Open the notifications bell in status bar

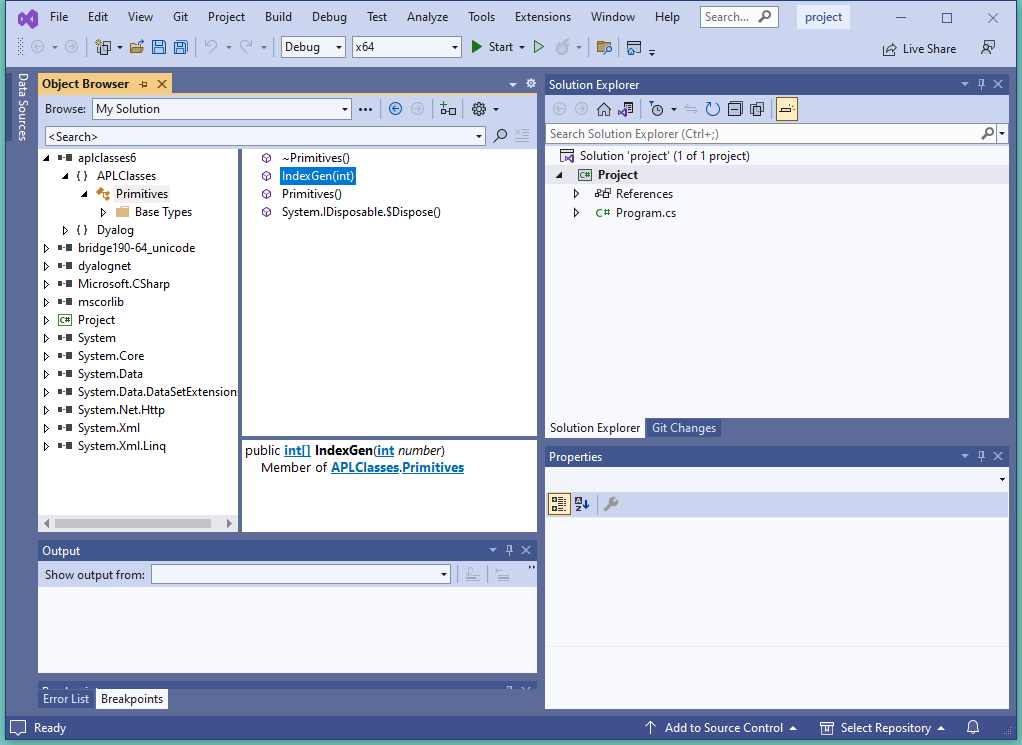(972, 728)
